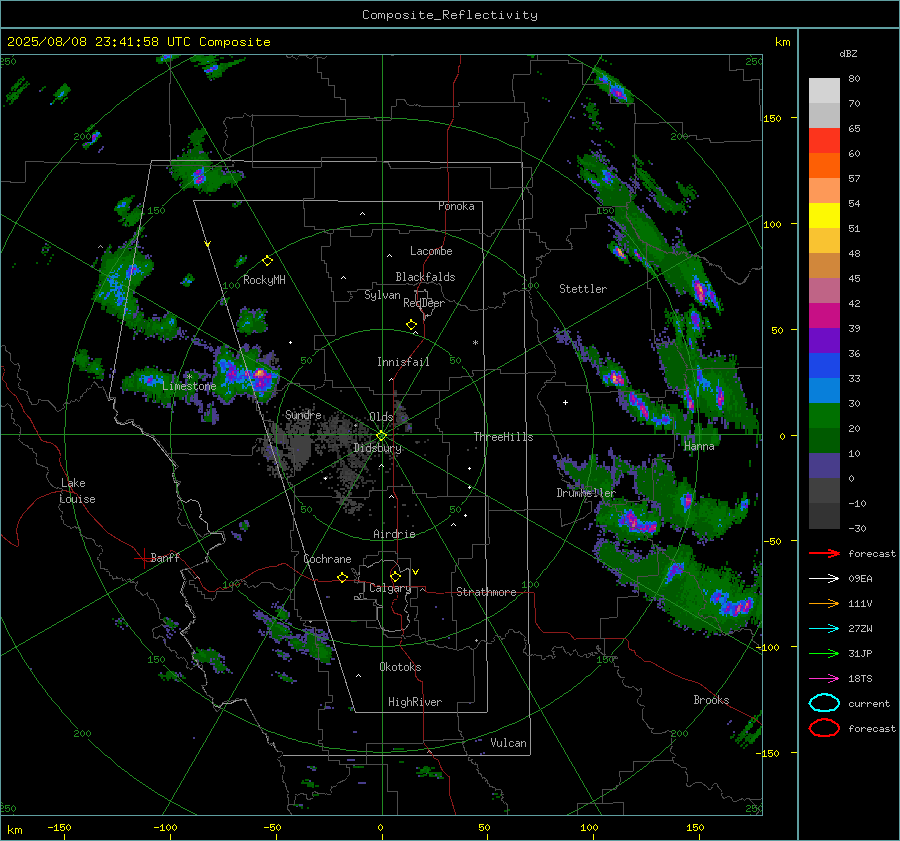The width and height of the screenshot is (900, 841).
Task: Click the dBZ legend heading
Action: (848, 54)
